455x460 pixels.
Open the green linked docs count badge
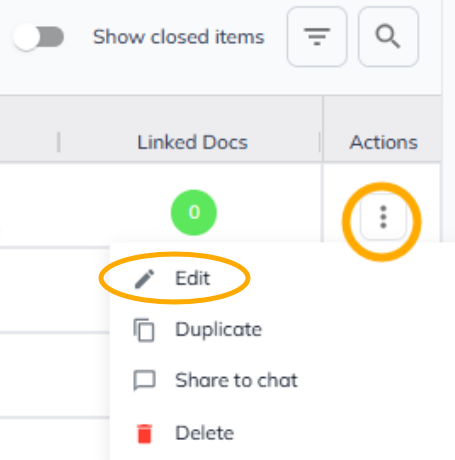click(194, 212)
